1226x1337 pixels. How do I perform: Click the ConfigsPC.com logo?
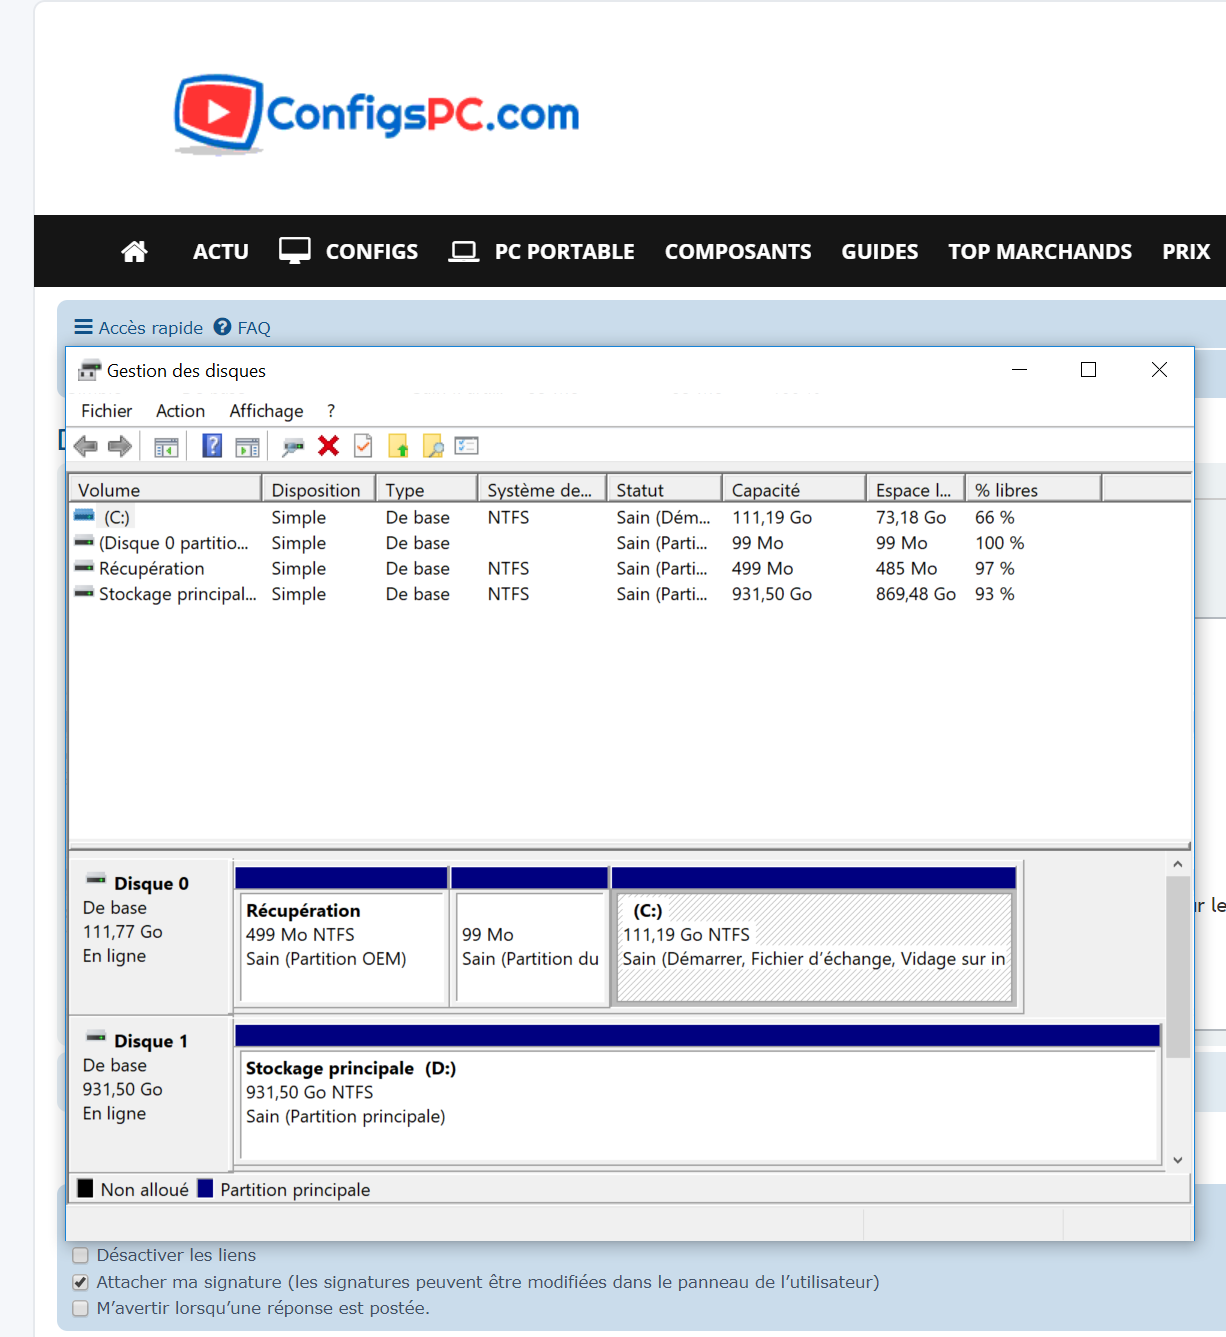[377, 115]
